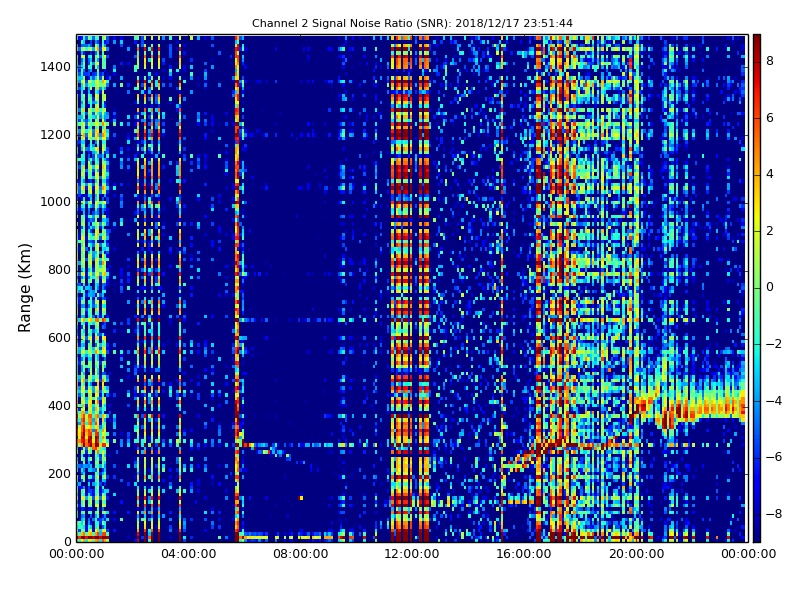Image resolution: width=800 pixels, height=600 pixels.
Task: Click the colorbar label 2
Action: point(770,231)
